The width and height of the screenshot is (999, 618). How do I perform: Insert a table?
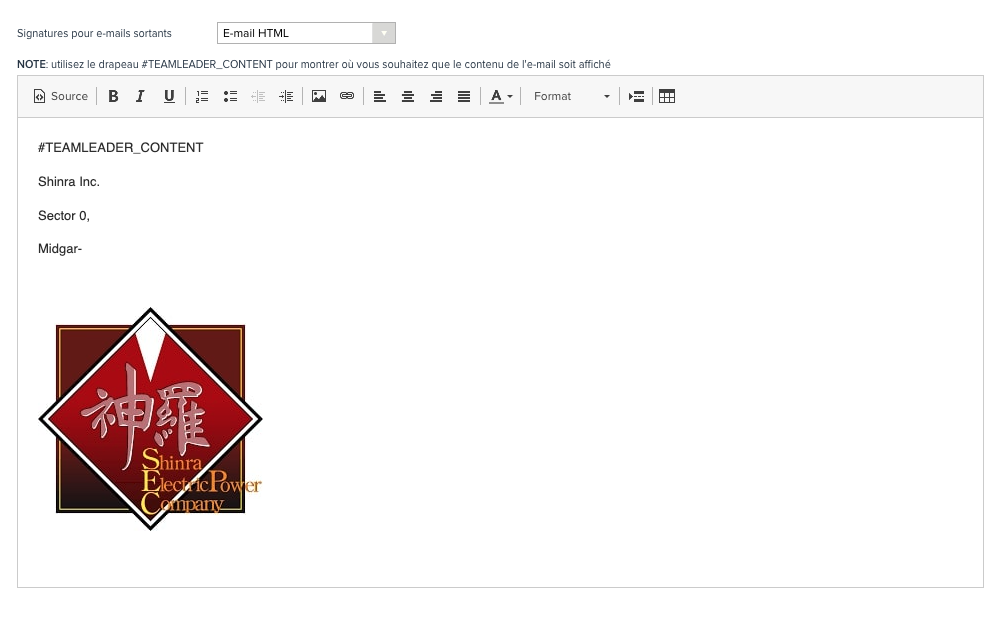coord(667,96)
